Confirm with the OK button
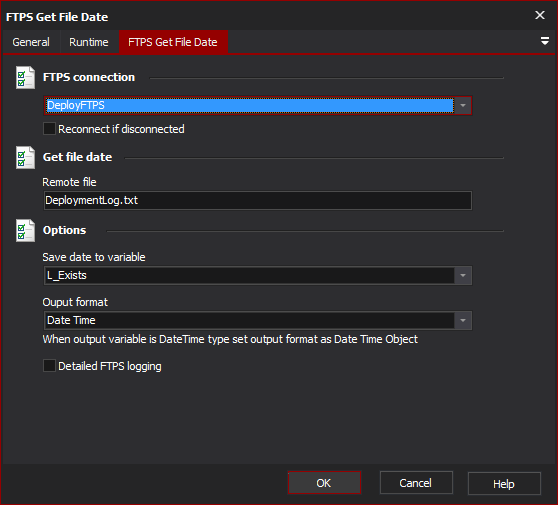This screenshot has width=558, height=505. click(x=324, y=483)
